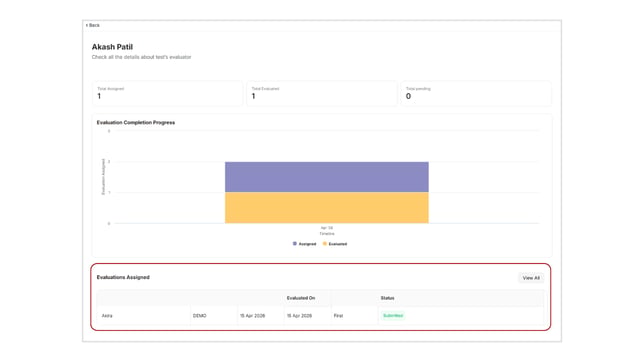Open View All evaluations assigned

point(531,278)
